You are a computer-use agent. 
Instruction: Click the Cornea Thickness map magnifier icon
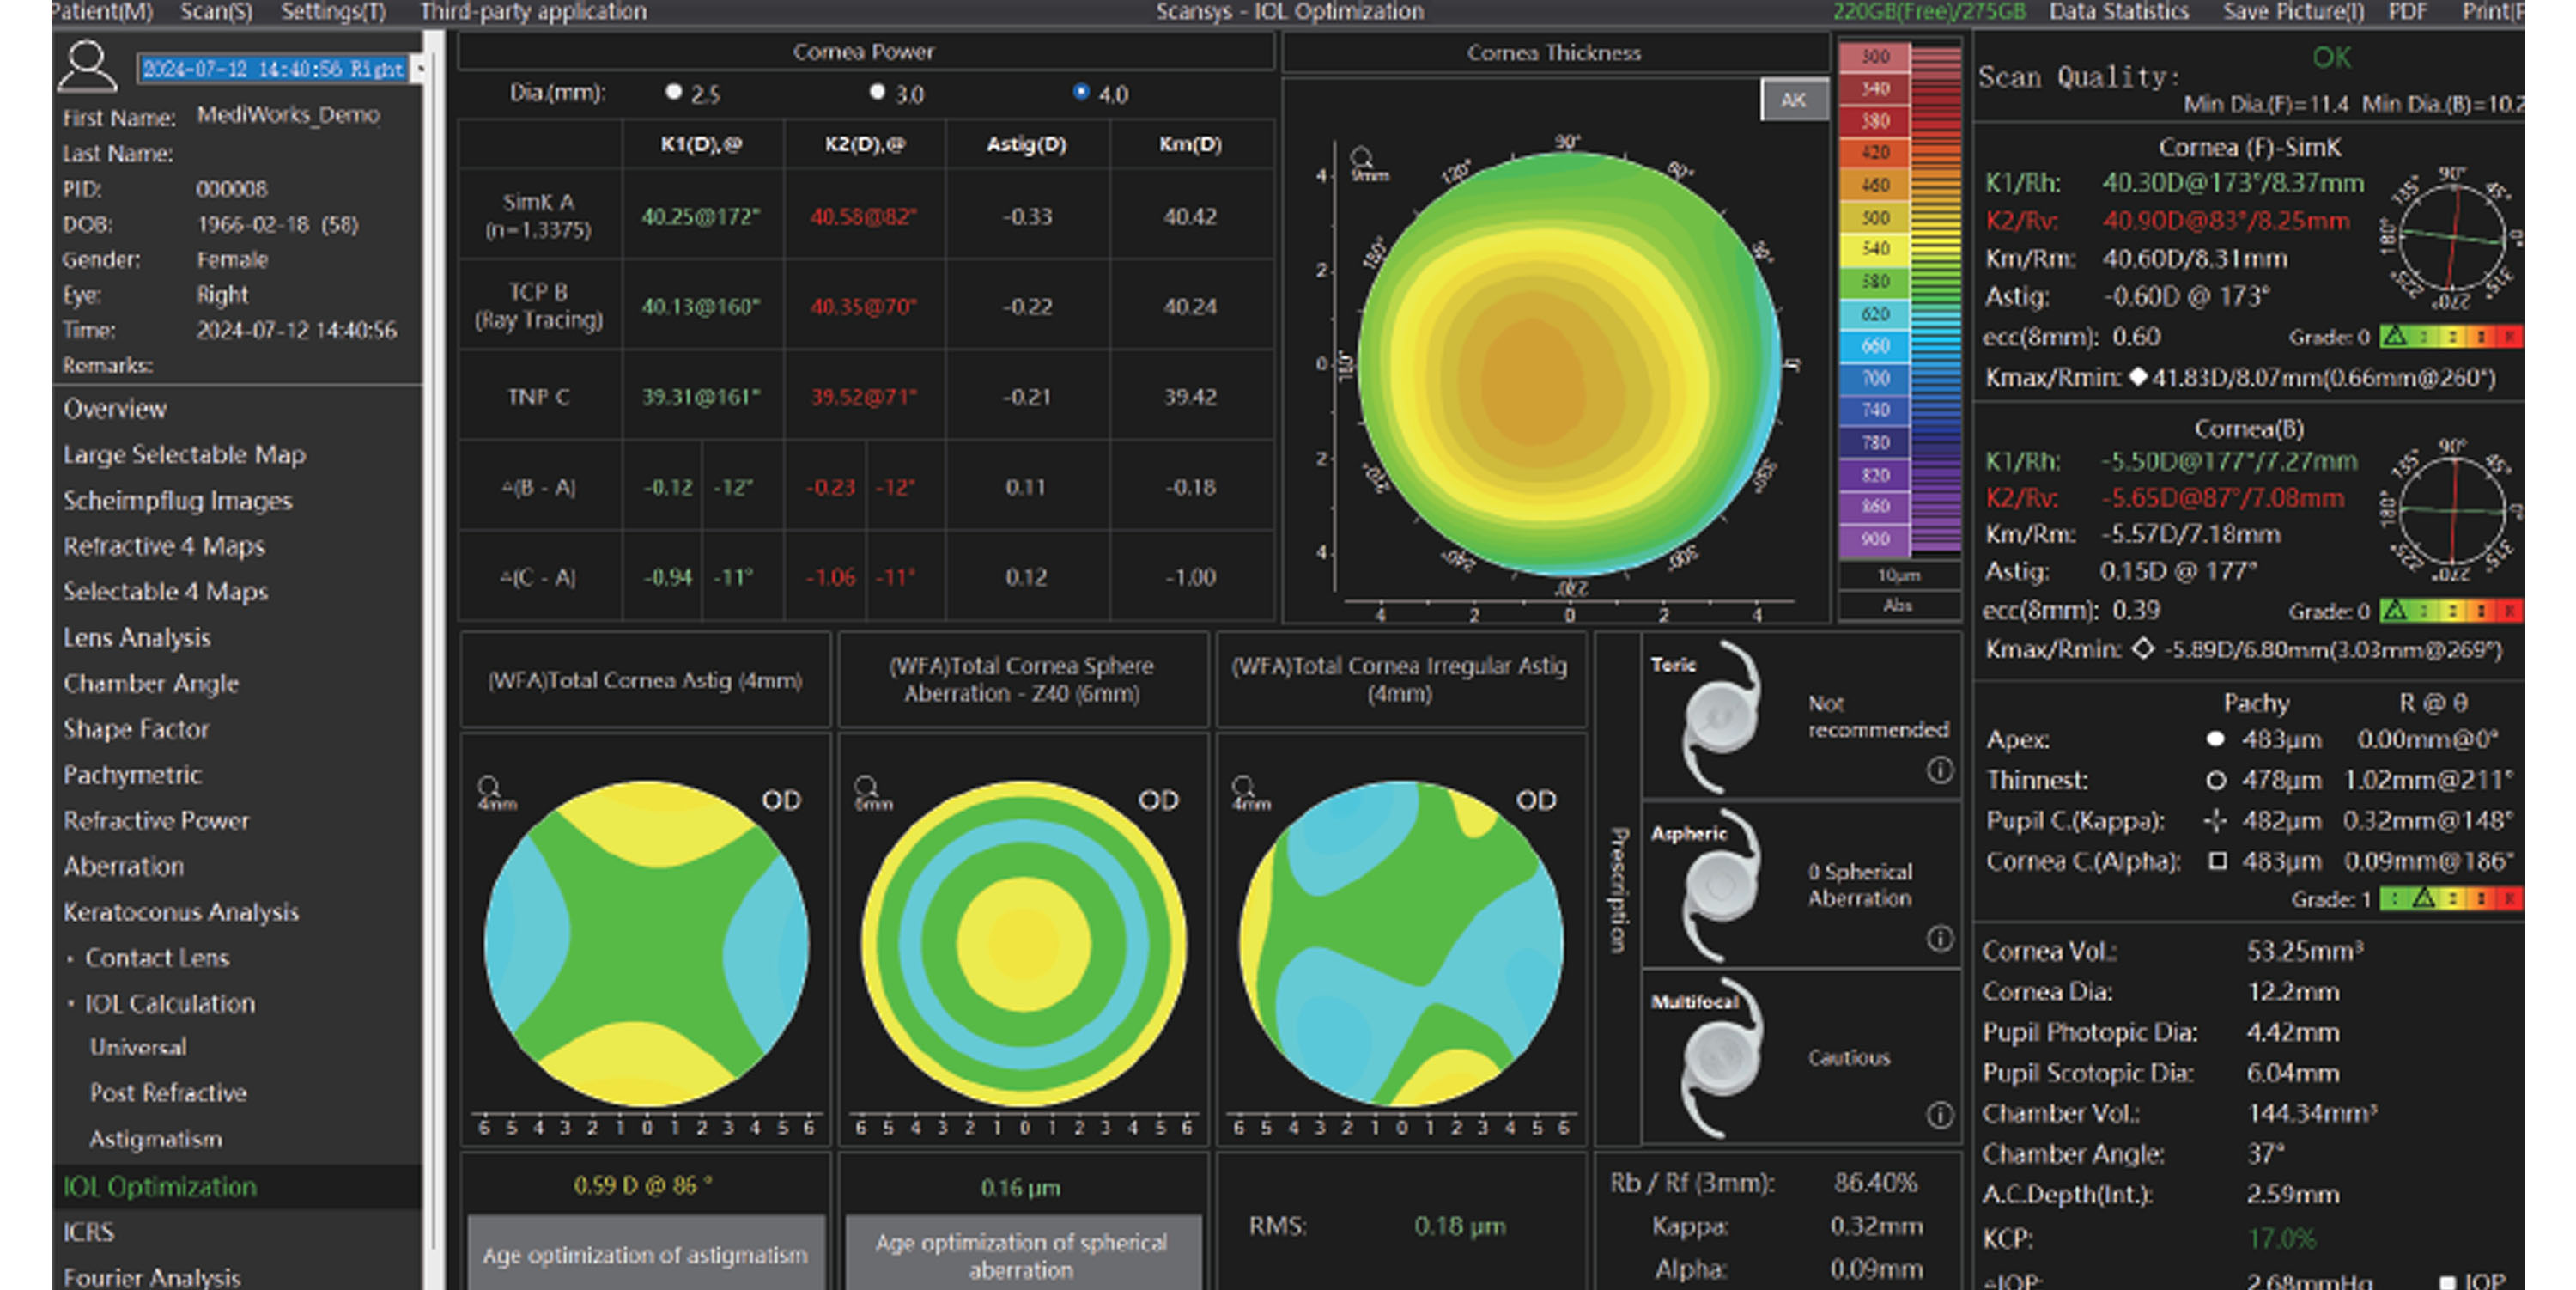coord(1361,157)
